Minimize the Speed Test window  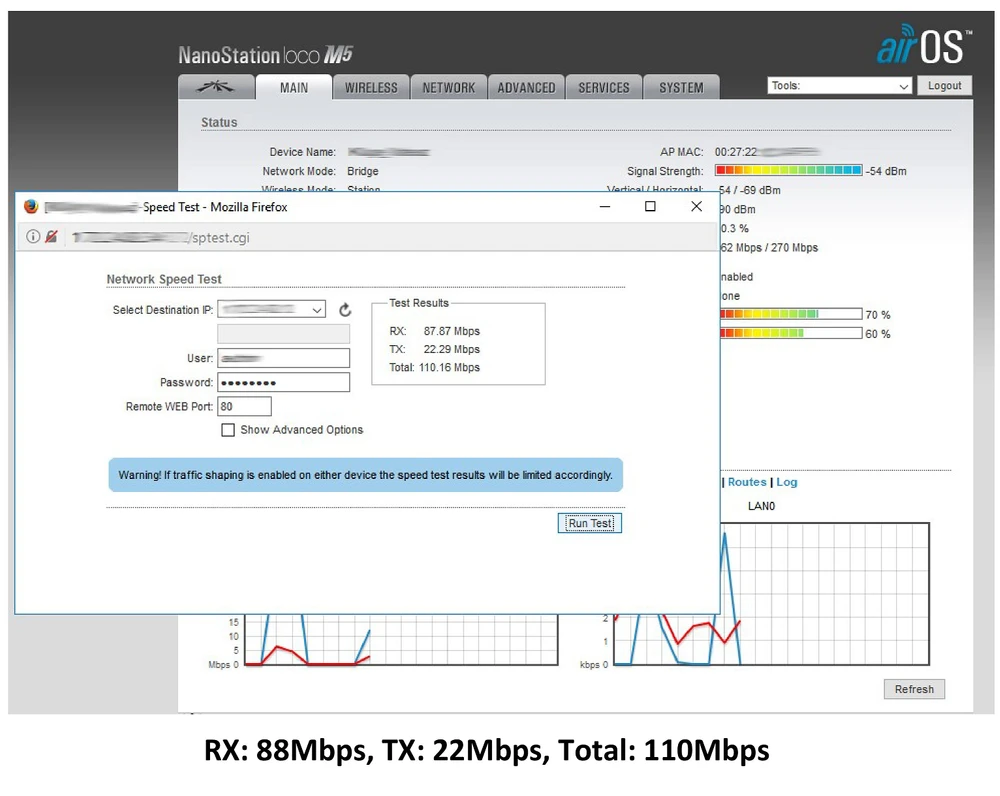[x=605, y=207]
